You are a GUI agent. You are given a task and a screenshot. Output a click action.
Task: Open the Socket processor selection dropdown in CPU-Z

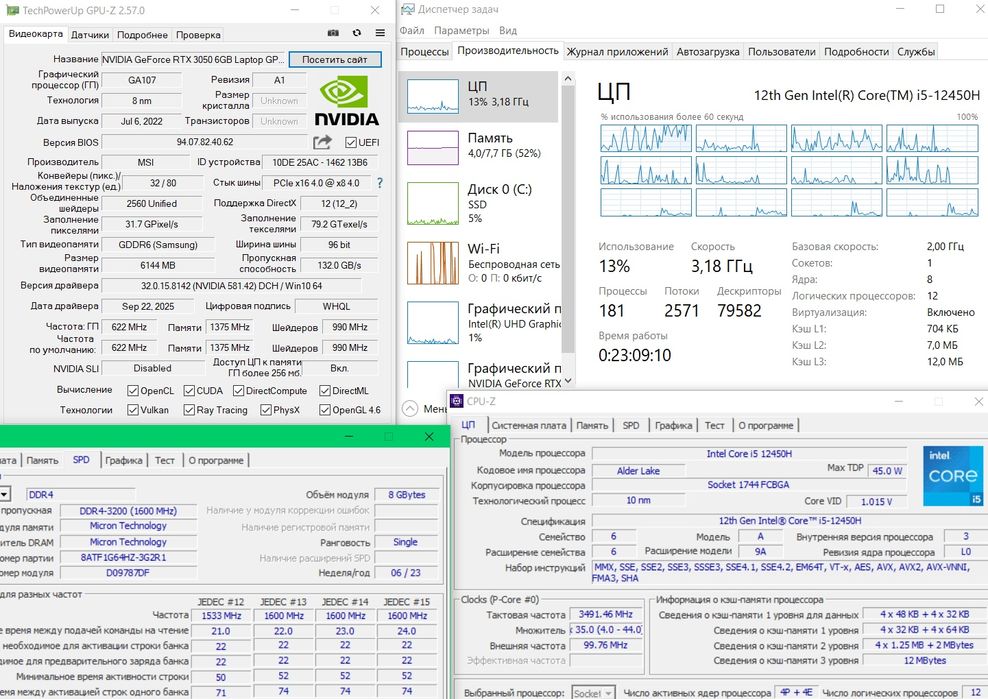[594, 693]
